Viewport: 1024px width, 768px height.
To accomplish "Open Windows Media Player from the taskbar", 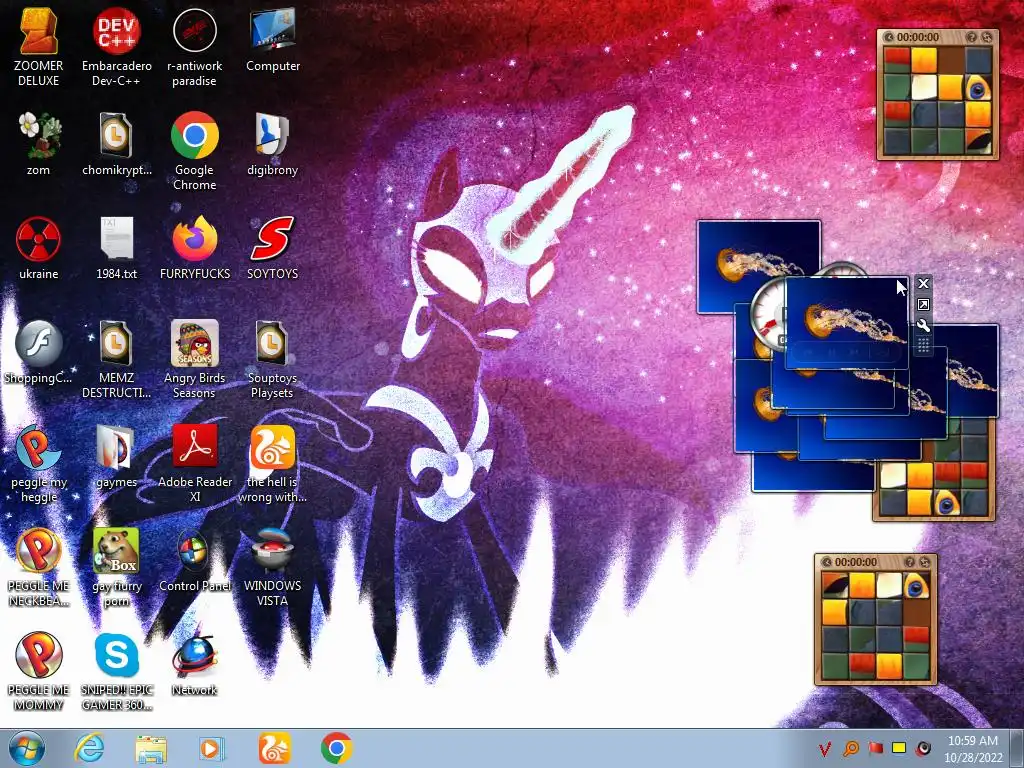I will tap(212, 748).
